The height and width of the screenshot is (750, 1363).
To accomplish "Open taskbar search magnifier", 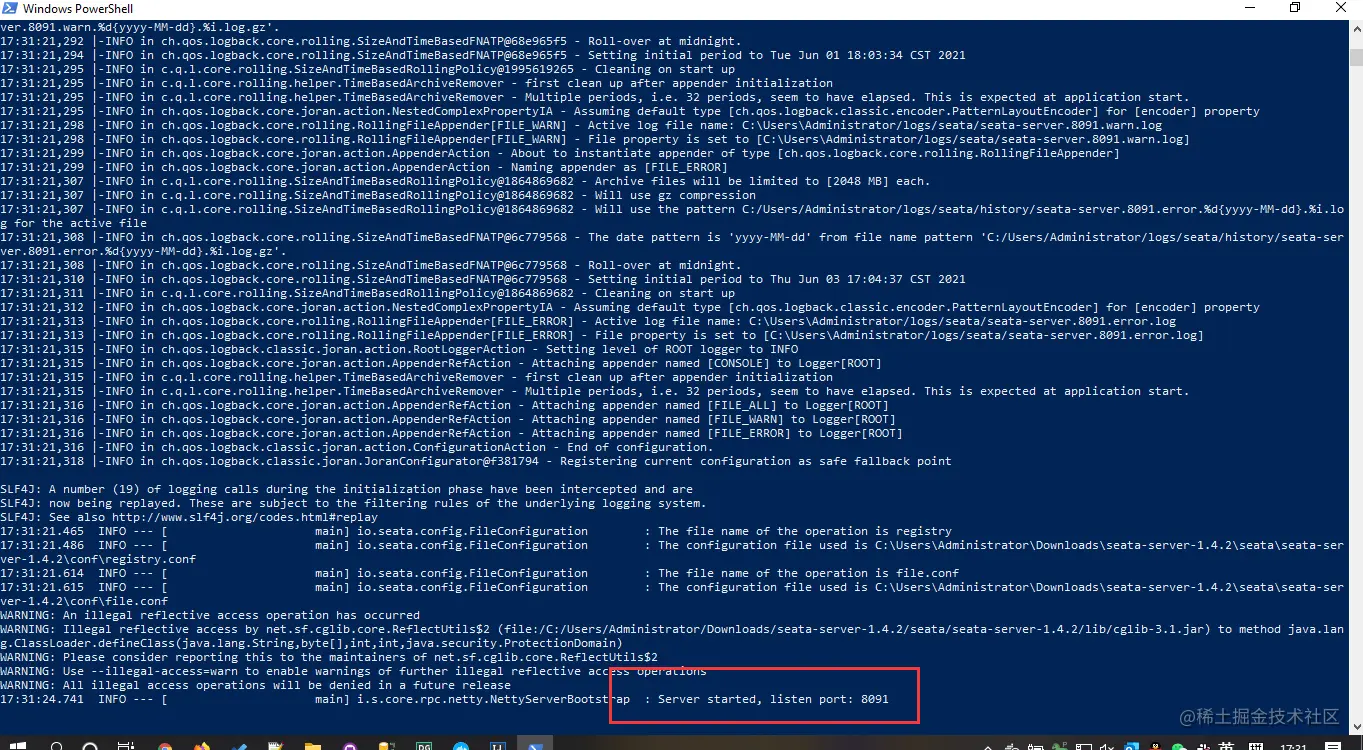I will point(57,745).
